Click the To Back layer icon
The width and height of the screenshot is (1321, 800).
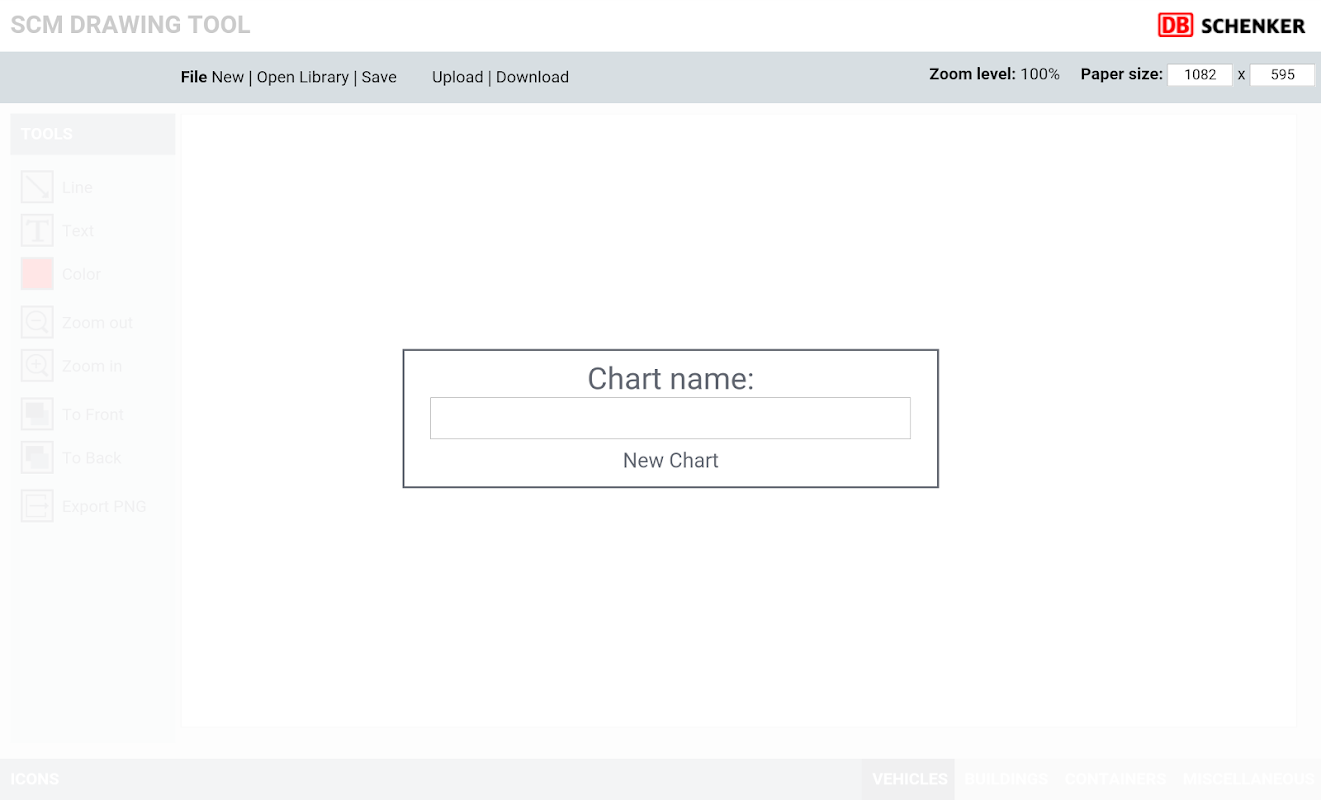pos(37,458)
